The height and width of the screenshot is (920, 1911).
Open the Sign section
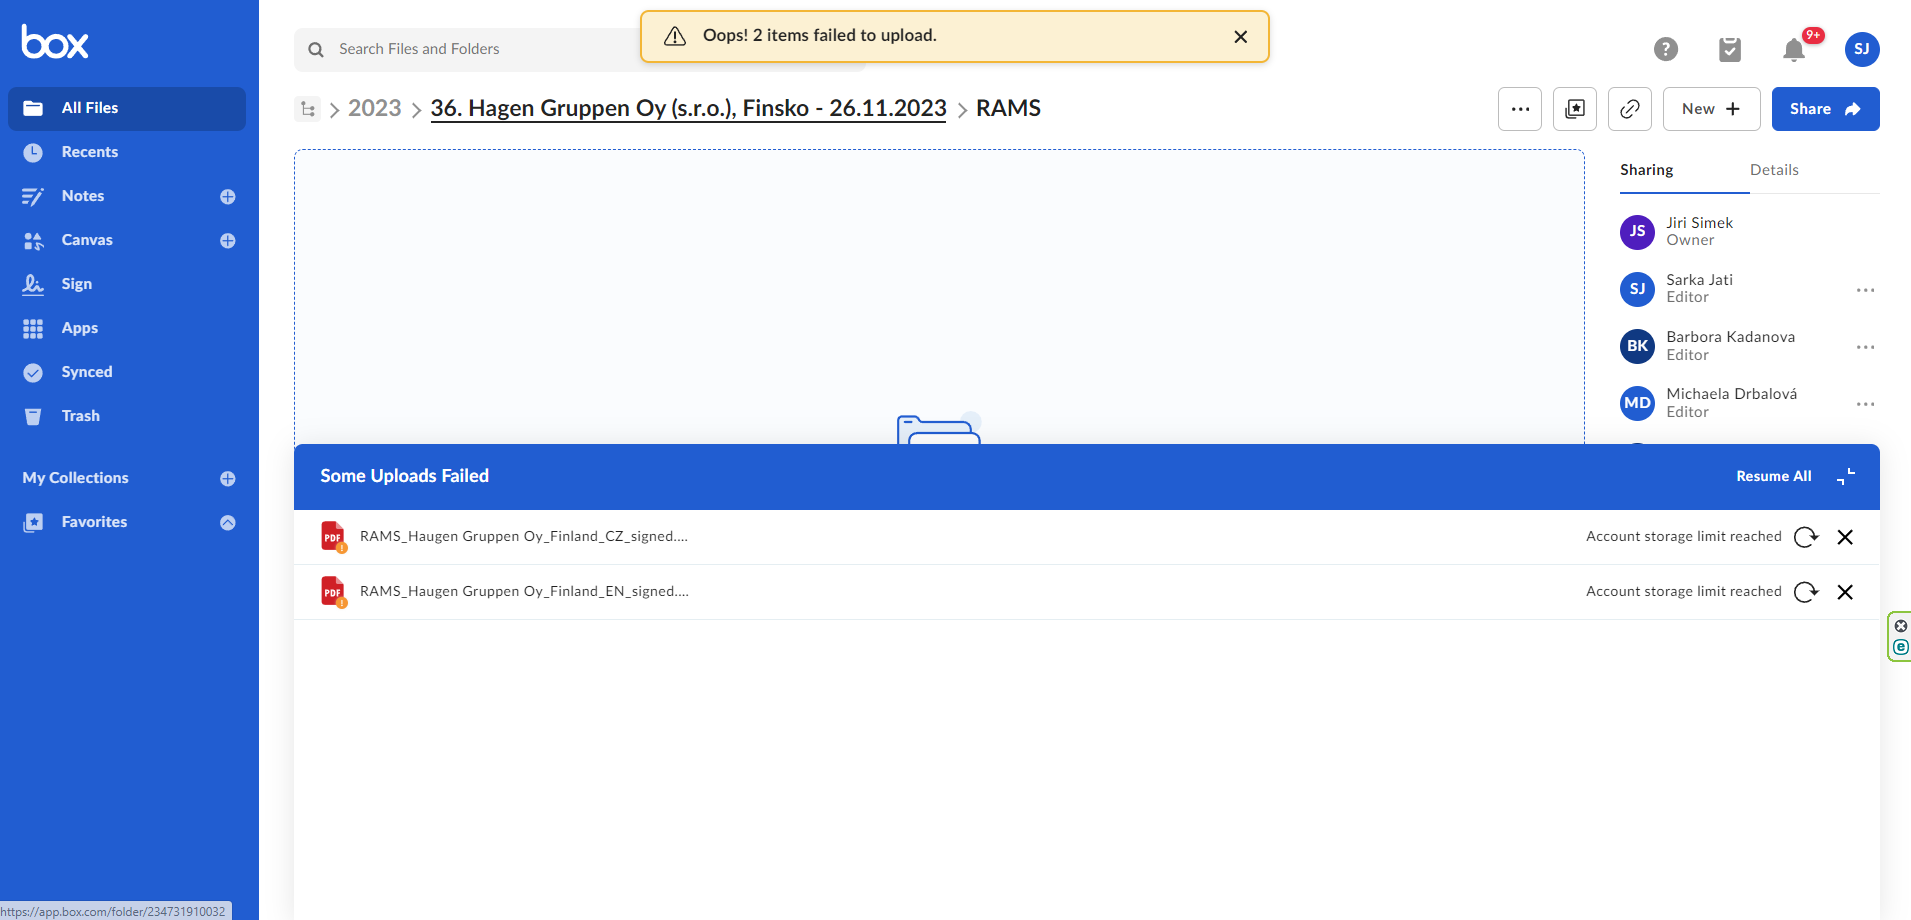[76, 284]
